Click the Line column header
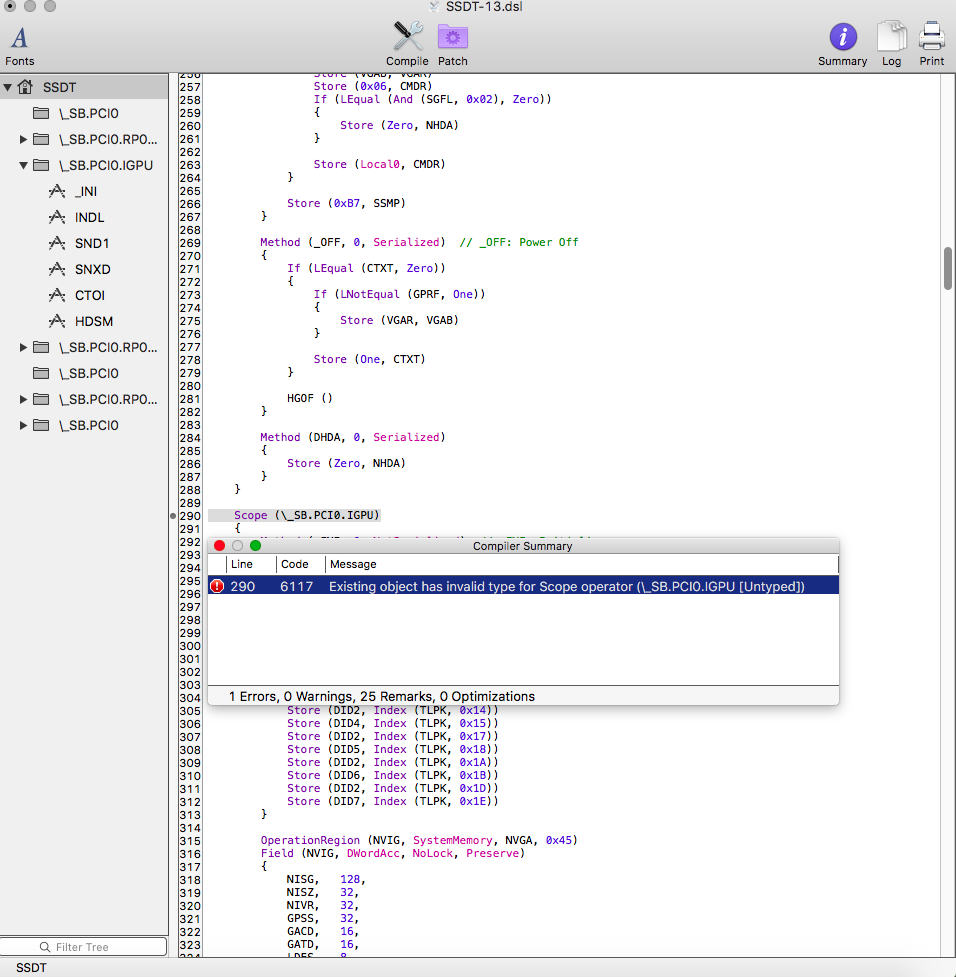 point(241,564)
